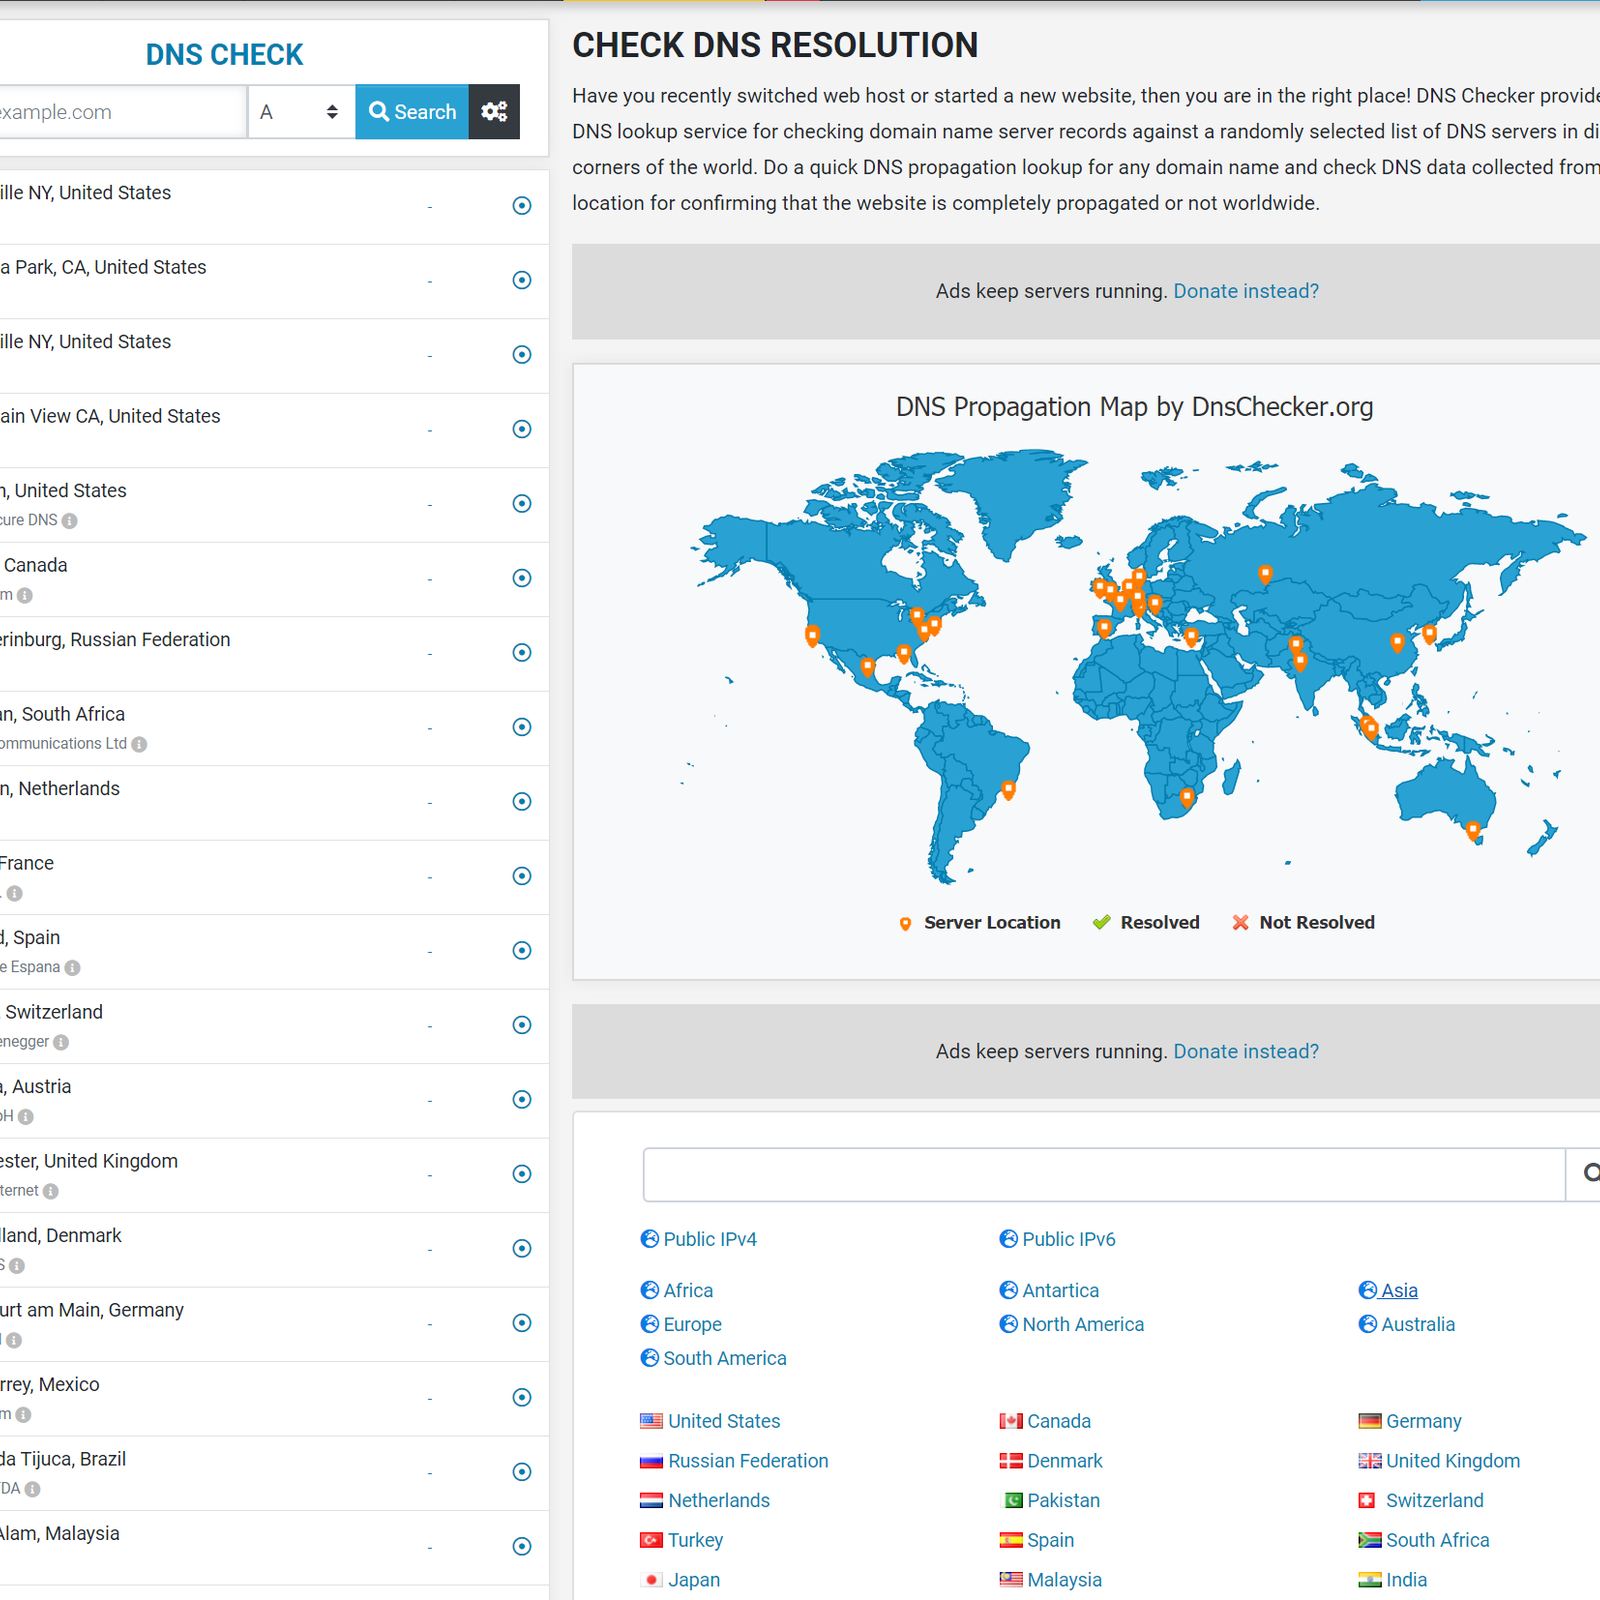Click target icon for Spain row
The width and height of the screenshot is (1600, 1600).
[x=522, y=950]
